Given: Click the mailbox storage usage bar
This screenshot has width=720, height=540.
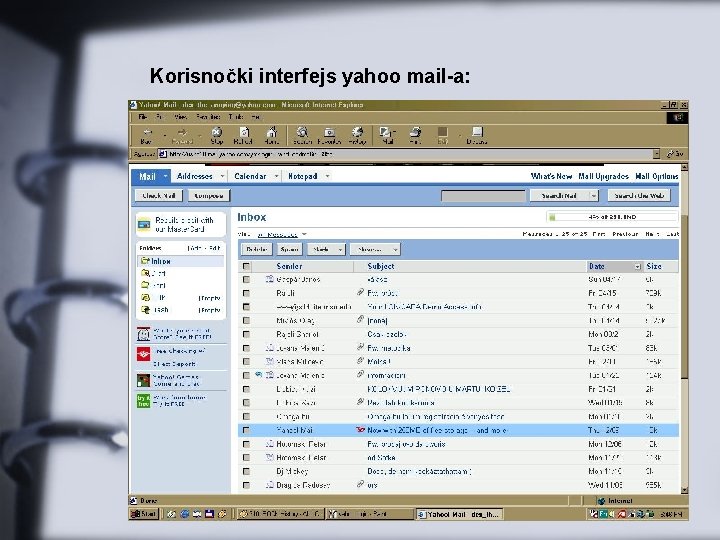Looking at the screenshot, I should tap(612, 217).
